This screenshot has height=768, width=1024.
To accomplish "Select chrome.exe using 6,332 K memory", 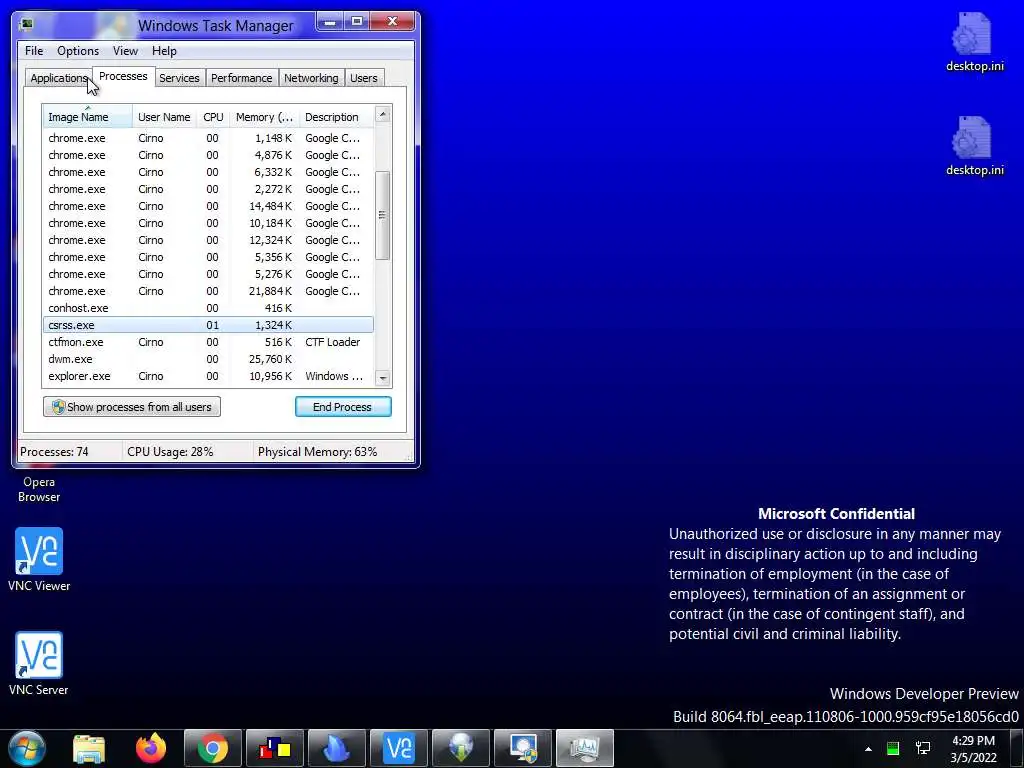I will pyautogui.click(x=208, y=172).
